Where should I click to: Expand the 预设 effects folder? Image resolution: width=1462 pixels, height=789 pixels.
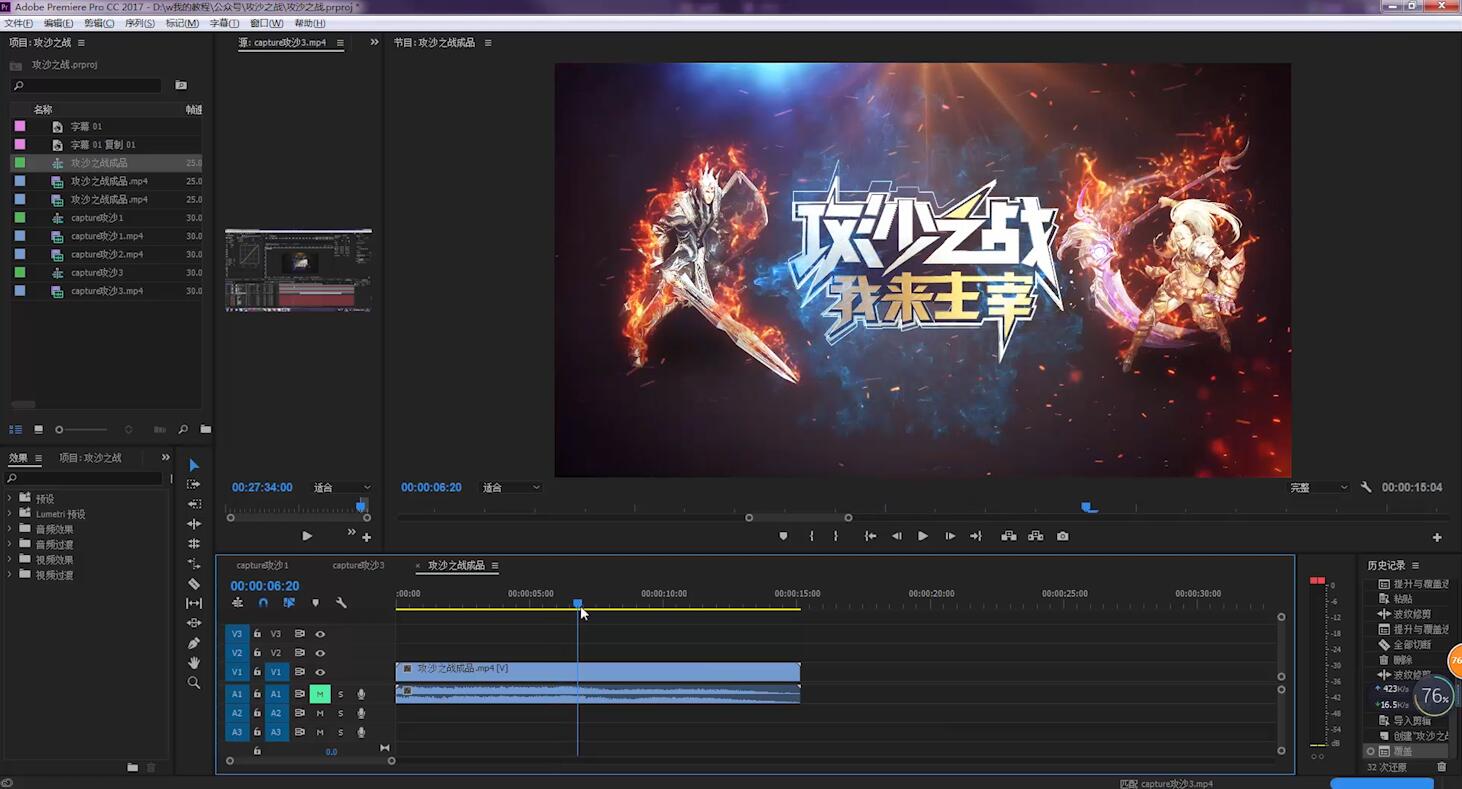[x=10, y=498]
